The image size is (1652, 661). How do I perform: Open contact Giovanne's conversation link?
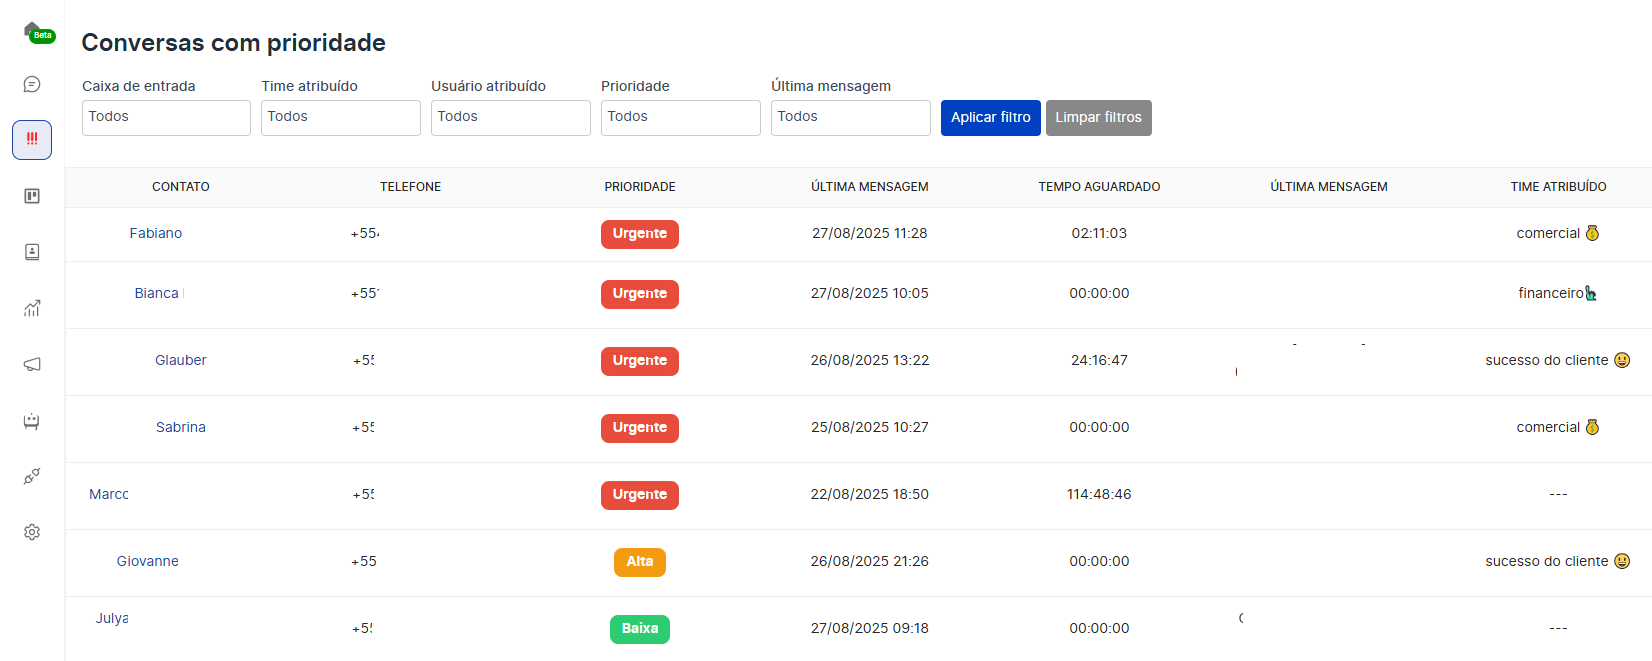pos(148,561)
